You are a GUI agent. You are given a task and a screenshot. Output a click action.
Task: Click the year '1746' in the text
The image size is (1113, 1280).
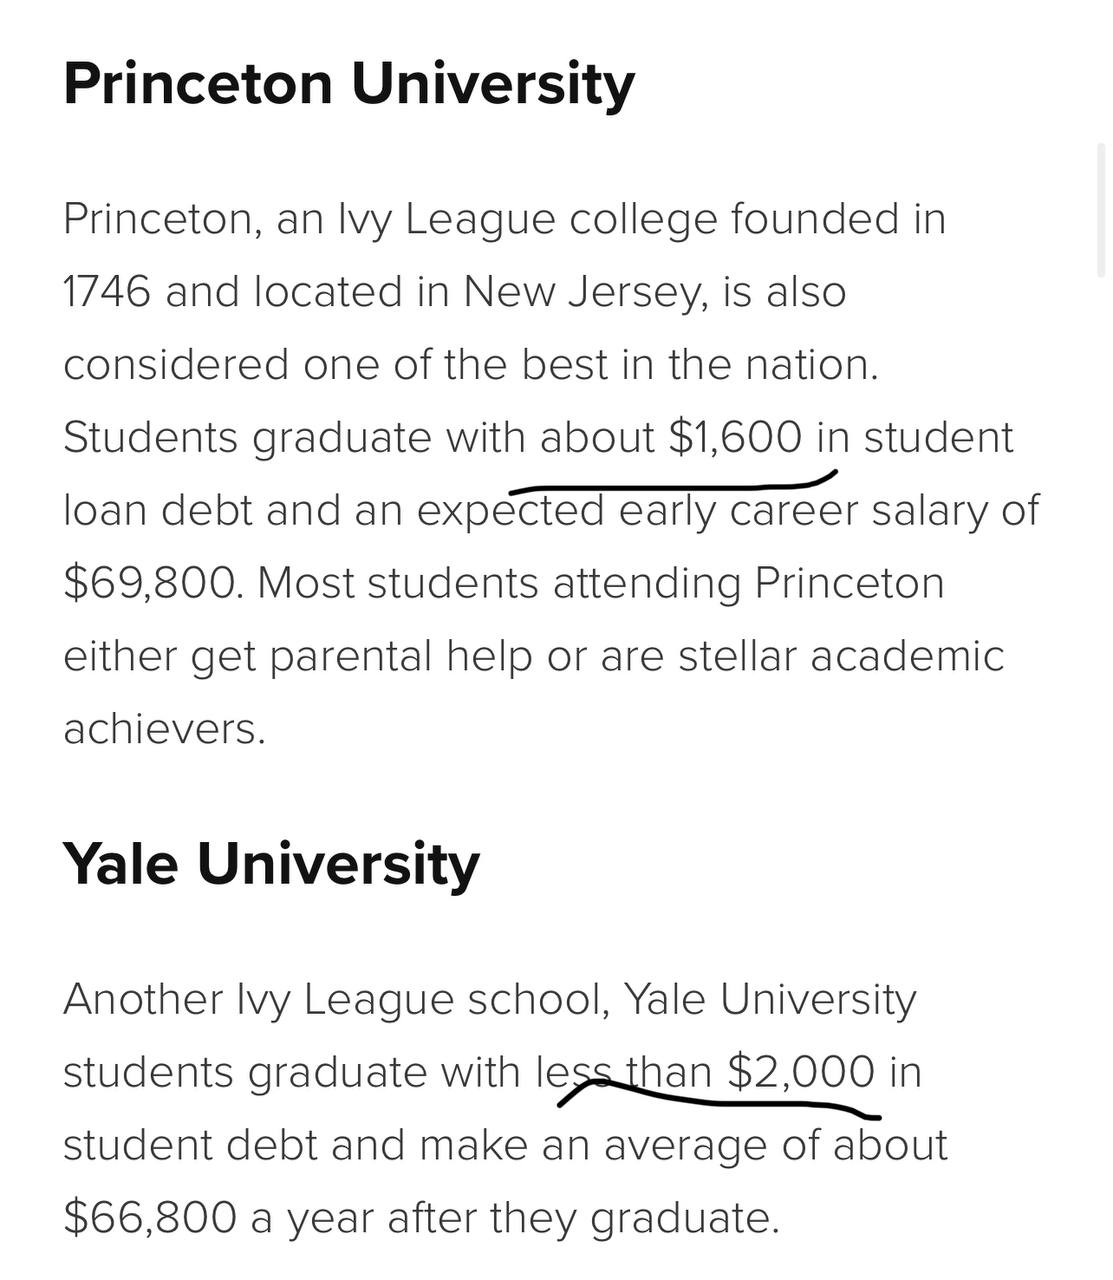tap(107, 292)
